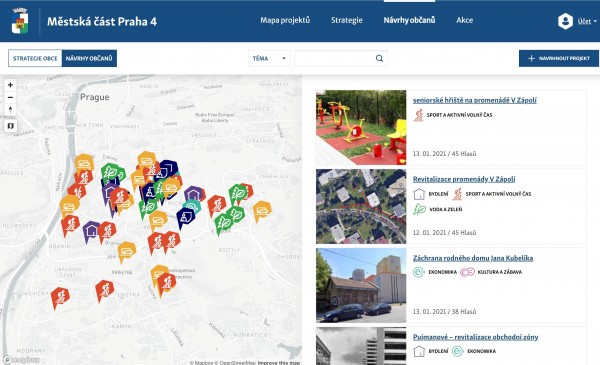Open Strategie menu item
This screenshot has height=365, width=600.
pos(347,20)
